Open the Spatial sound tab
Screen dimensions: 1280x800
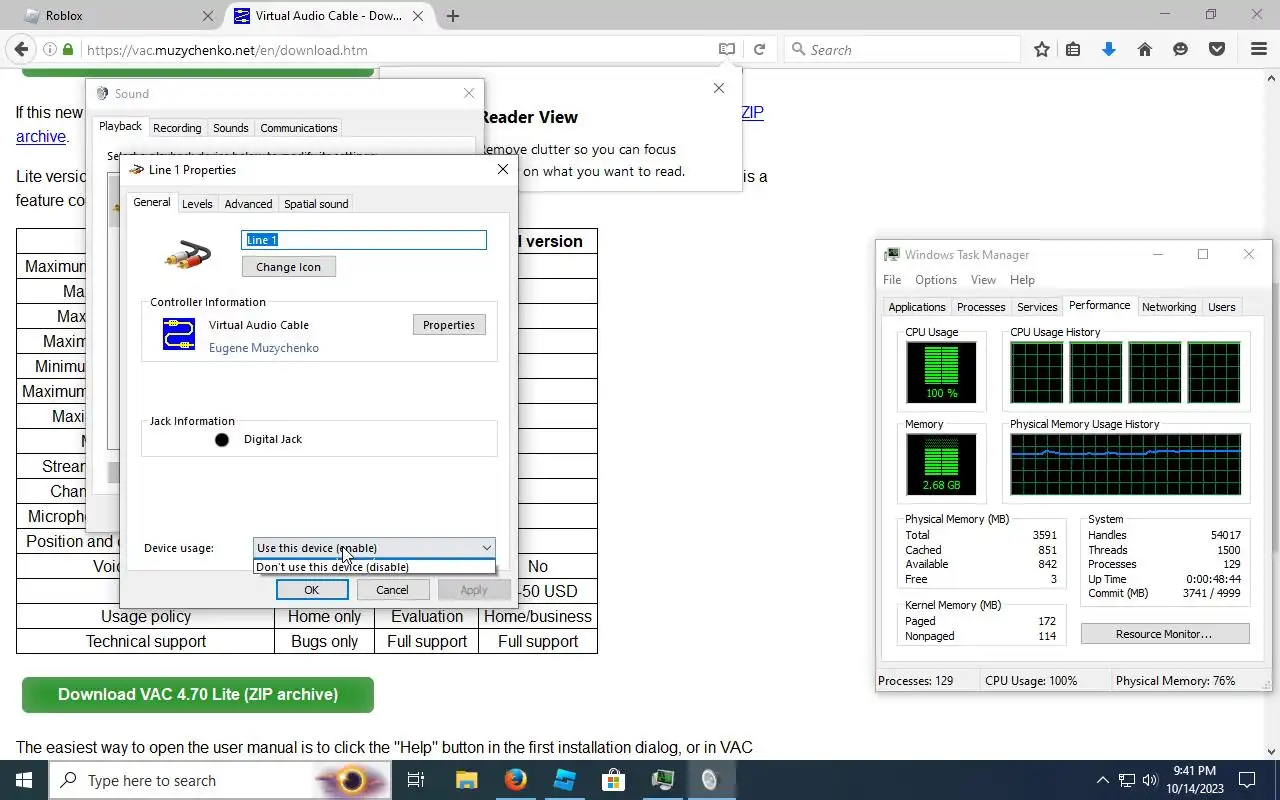(316, 203)
